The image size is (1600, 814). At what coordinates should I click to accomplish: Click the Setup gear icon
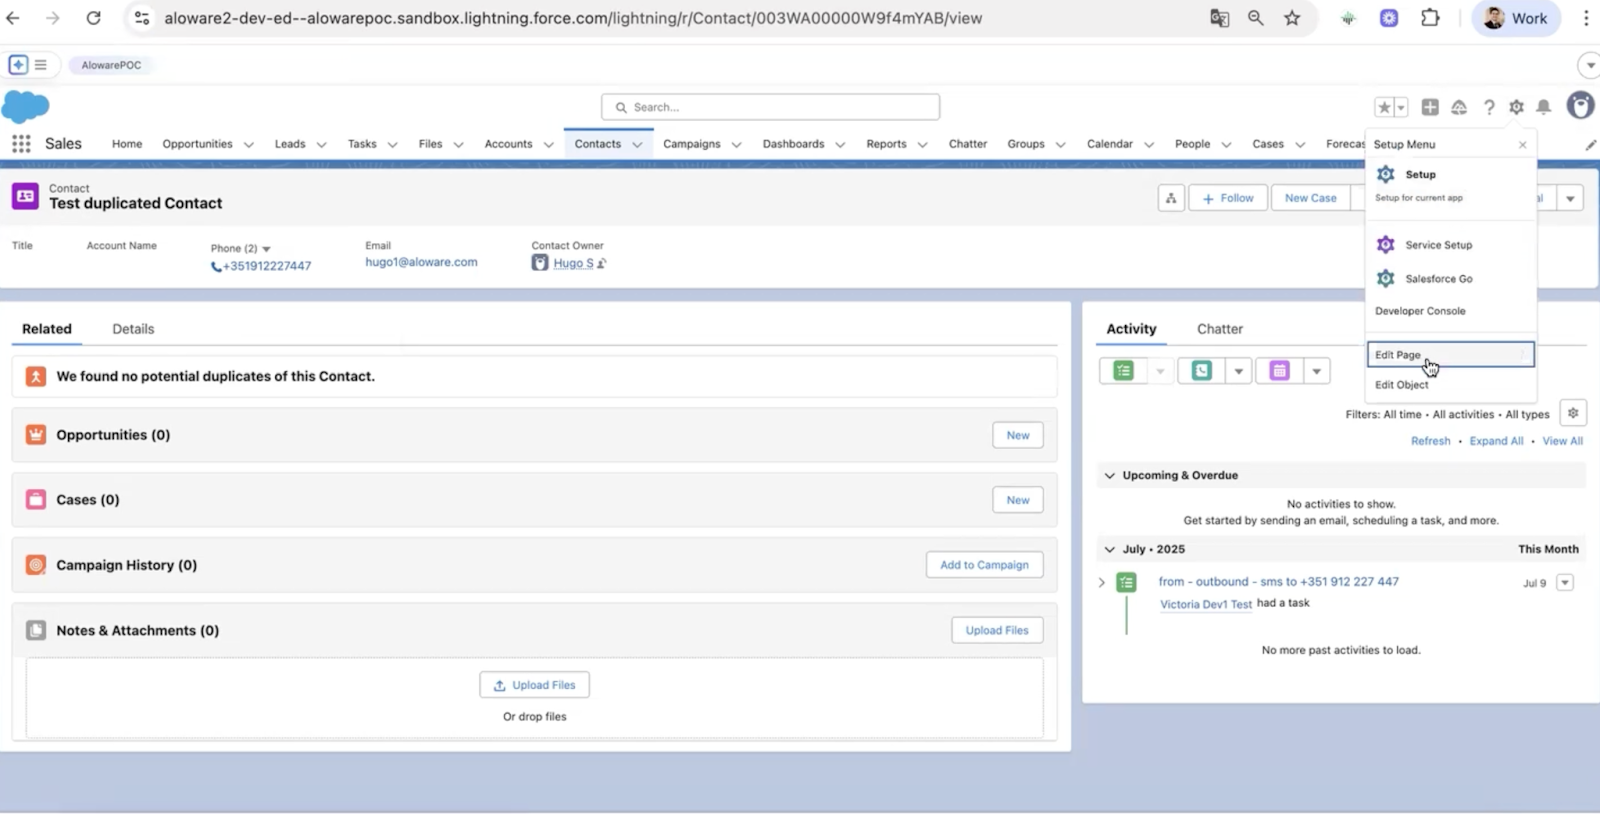[1517, 107]
